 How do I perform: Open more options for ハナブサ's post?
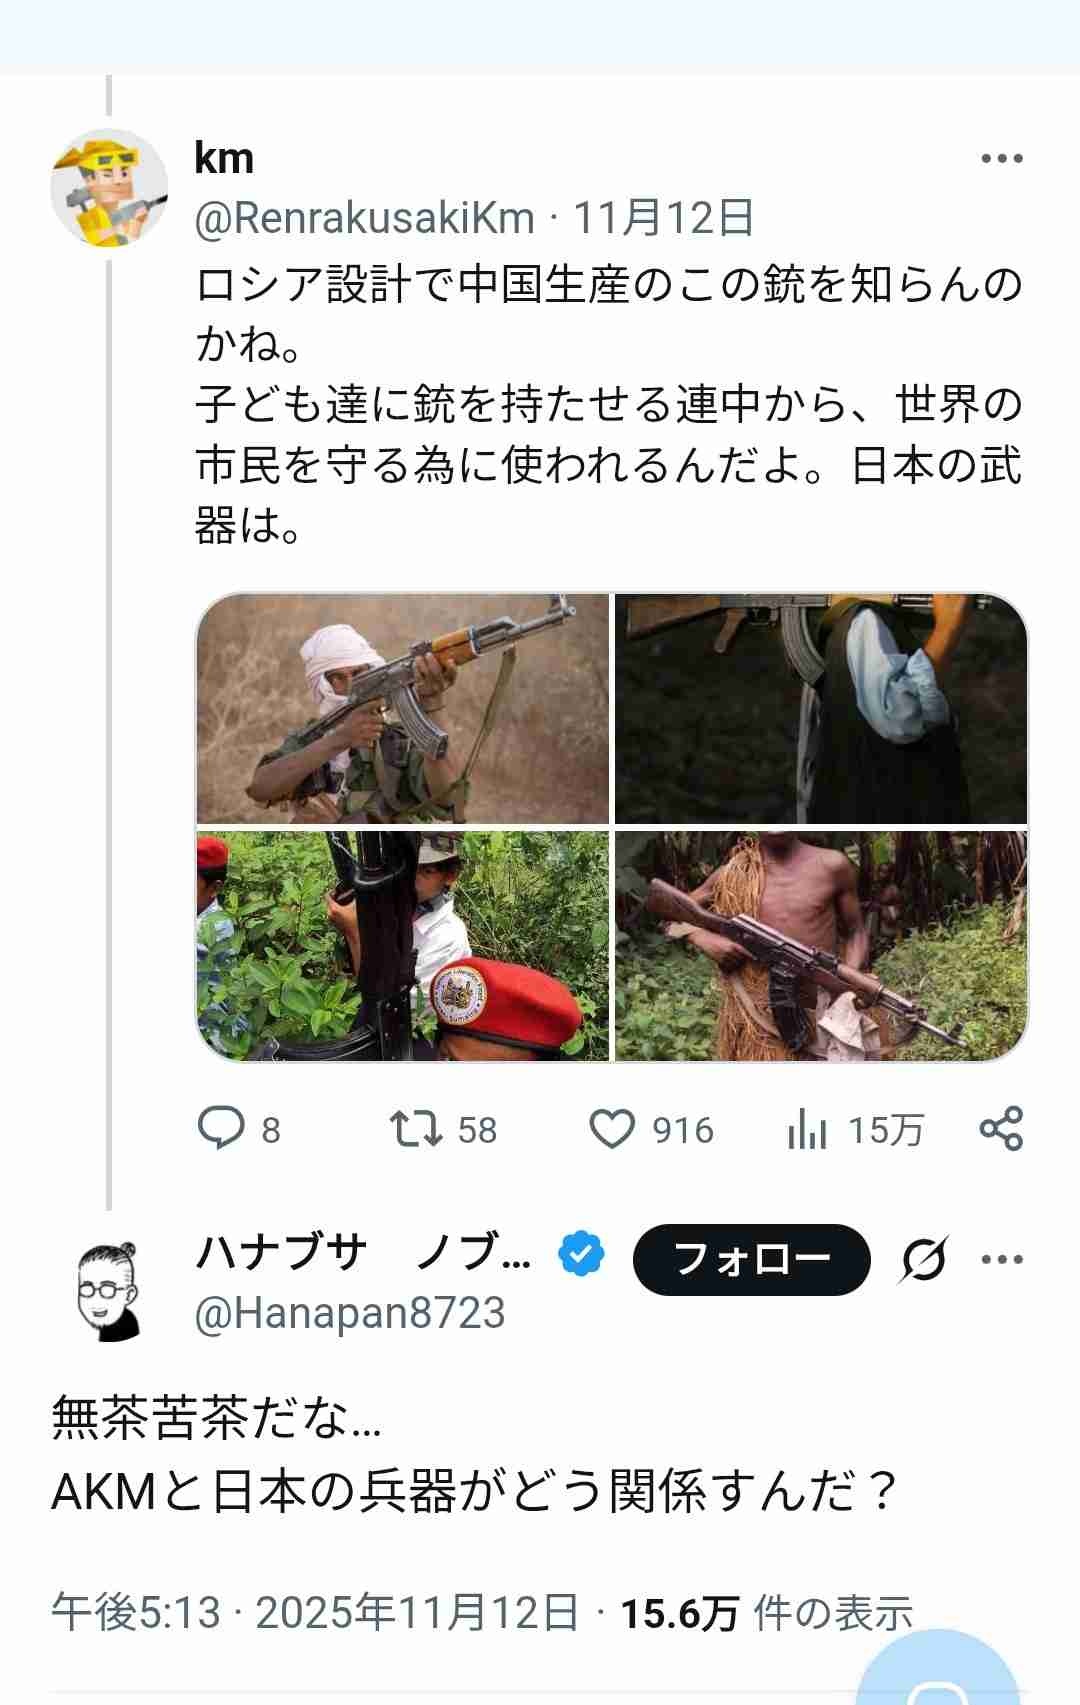(1001, 1259)
